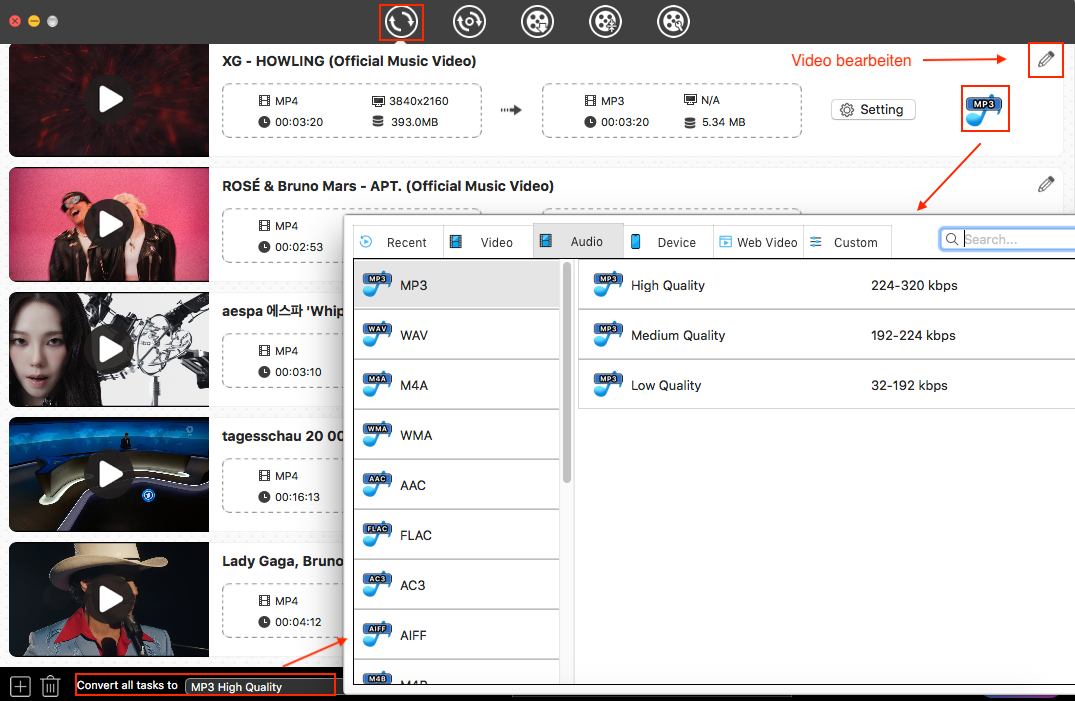Open Setting for XG - HOWLING video

click(873, 110)
